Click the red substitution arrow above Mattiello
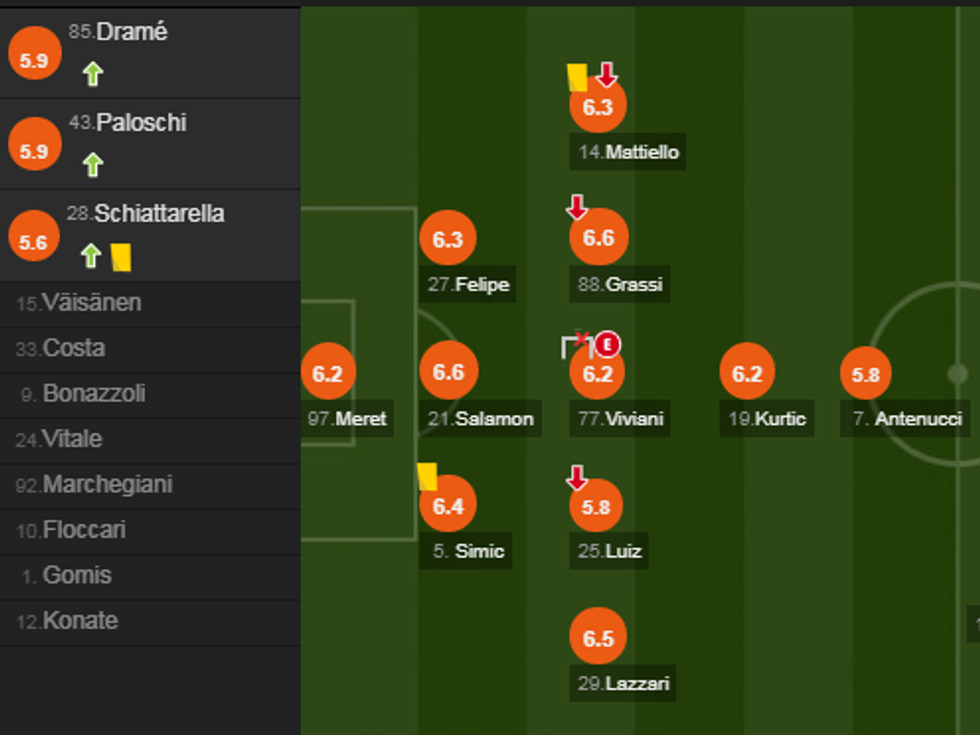The height and width of the screenshot is (735, 980). pos(607,75)
